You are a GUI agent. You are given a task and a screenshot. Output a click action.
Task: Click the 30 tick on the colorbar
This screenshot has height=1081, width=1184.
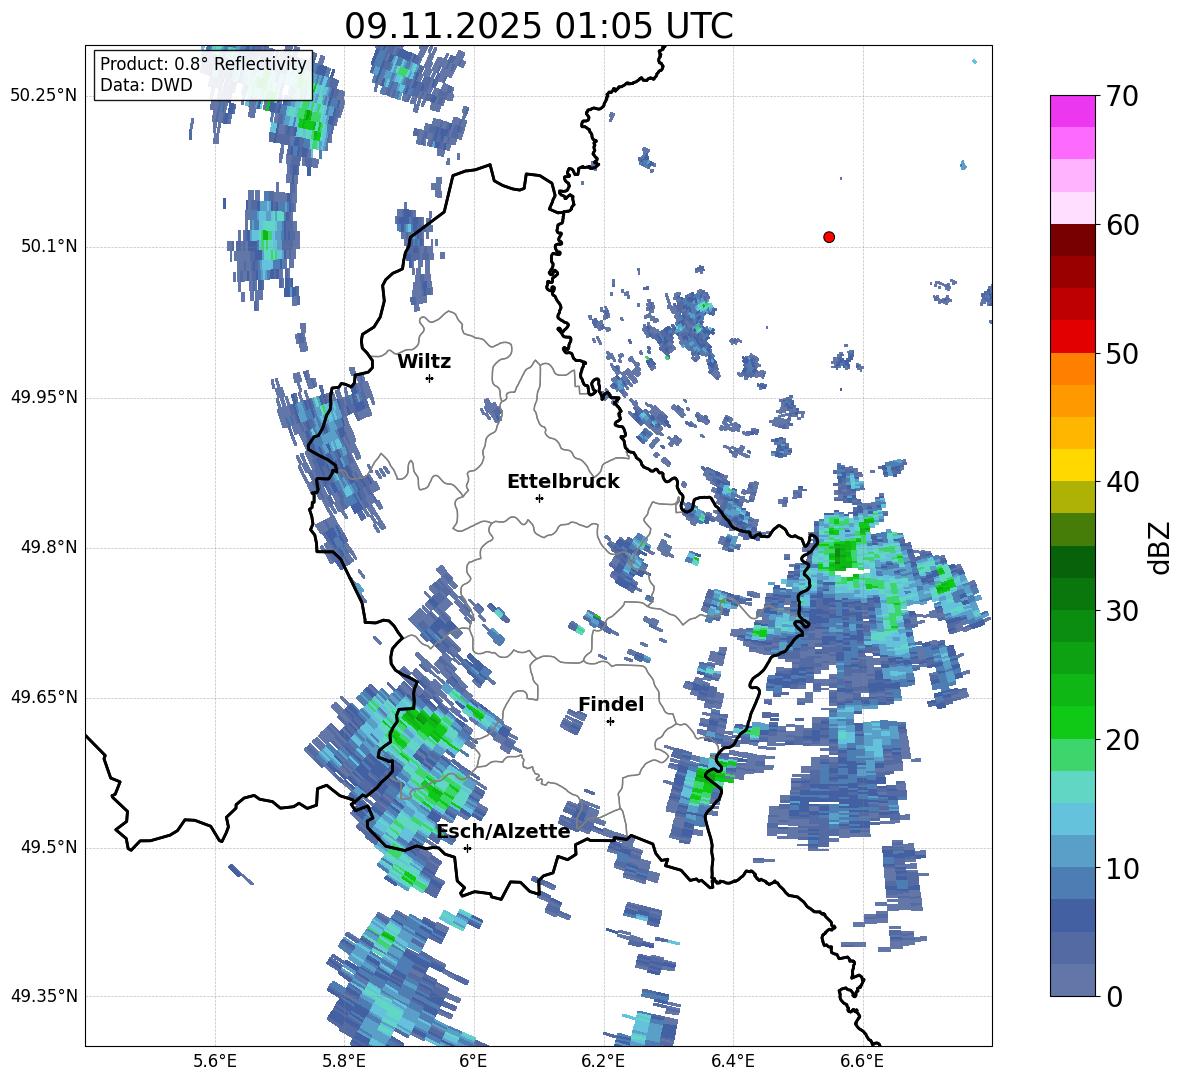(1122, 611)
